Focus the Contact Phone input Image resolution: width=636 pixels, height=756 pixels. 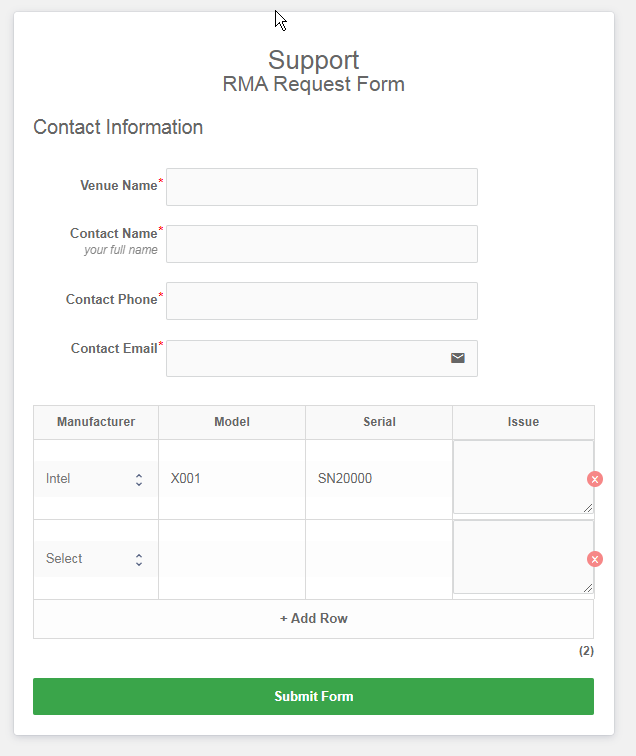[322, 301]
